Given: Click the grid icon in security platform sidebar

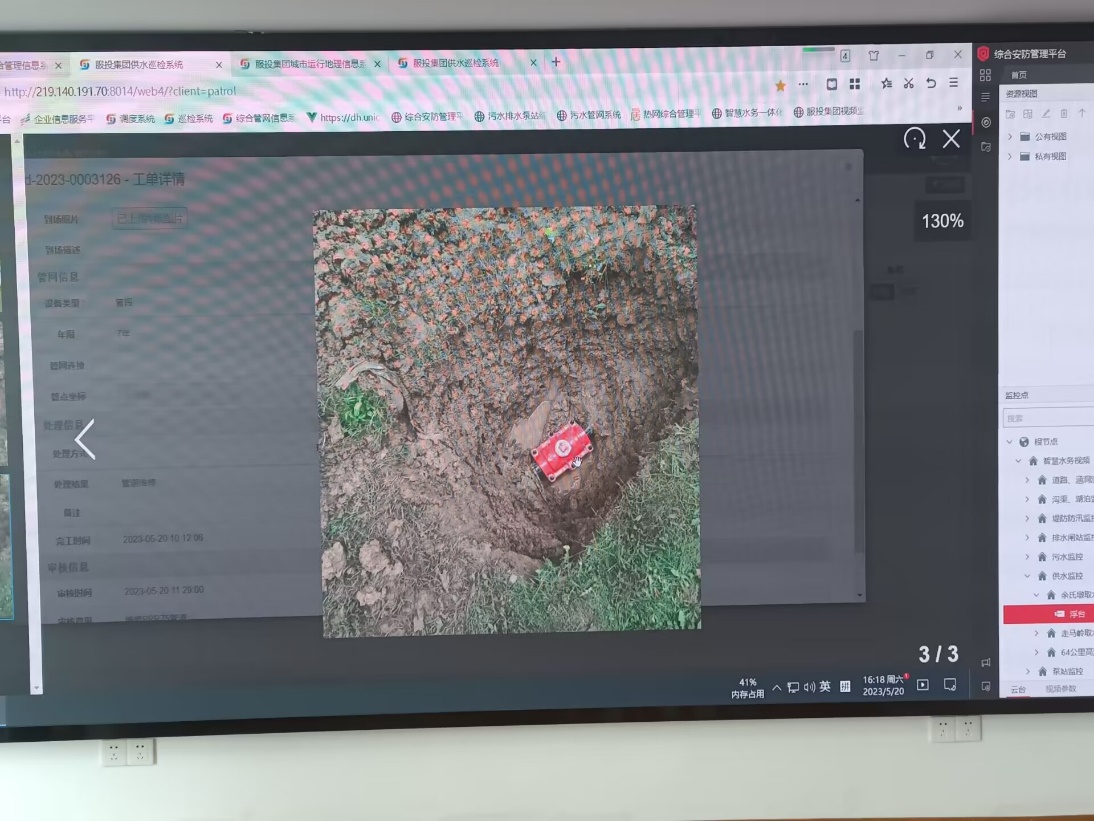Looking at the screenshot, I should (985, 75).
